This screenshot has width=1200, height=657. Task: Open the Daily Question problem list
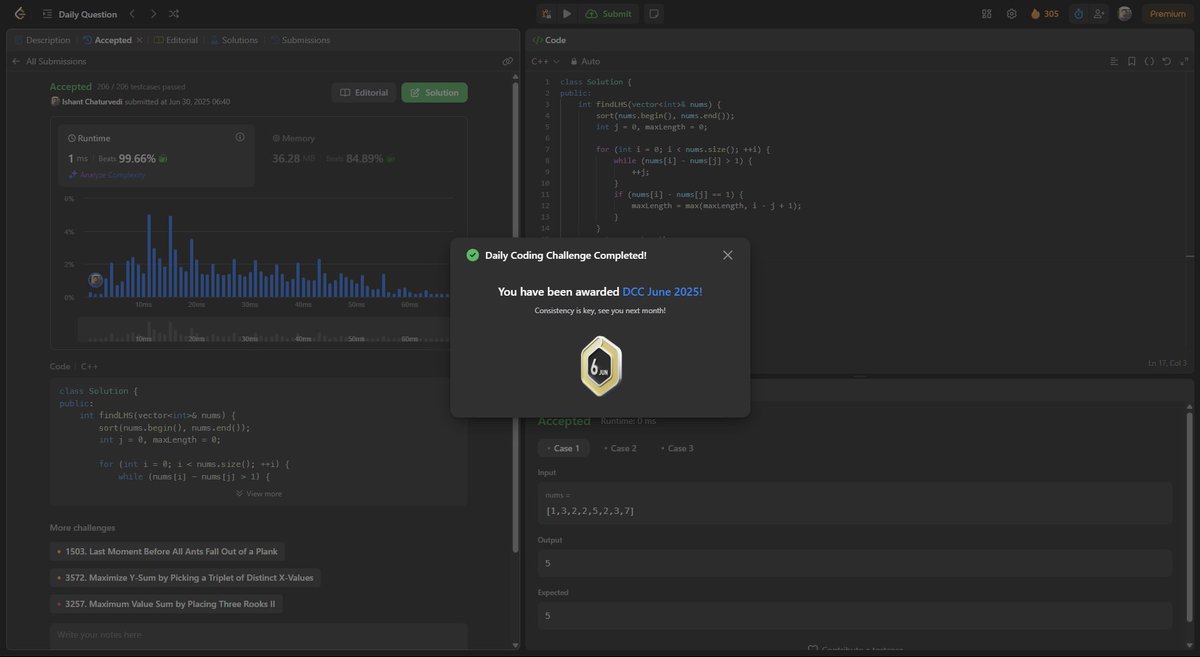pyautogui.click(x=80, y=14)
